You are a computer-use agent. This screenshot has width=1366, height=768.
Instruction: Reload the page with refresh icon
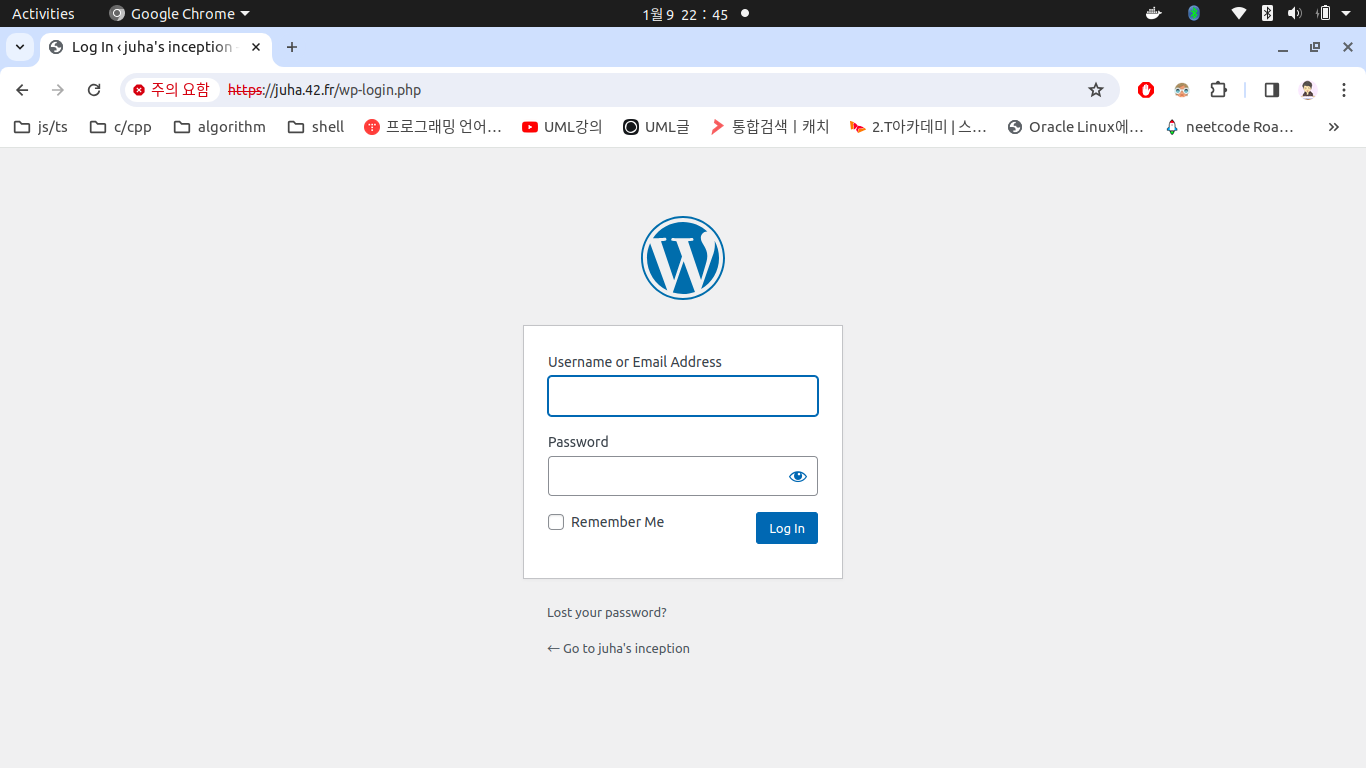click(94, 90)
